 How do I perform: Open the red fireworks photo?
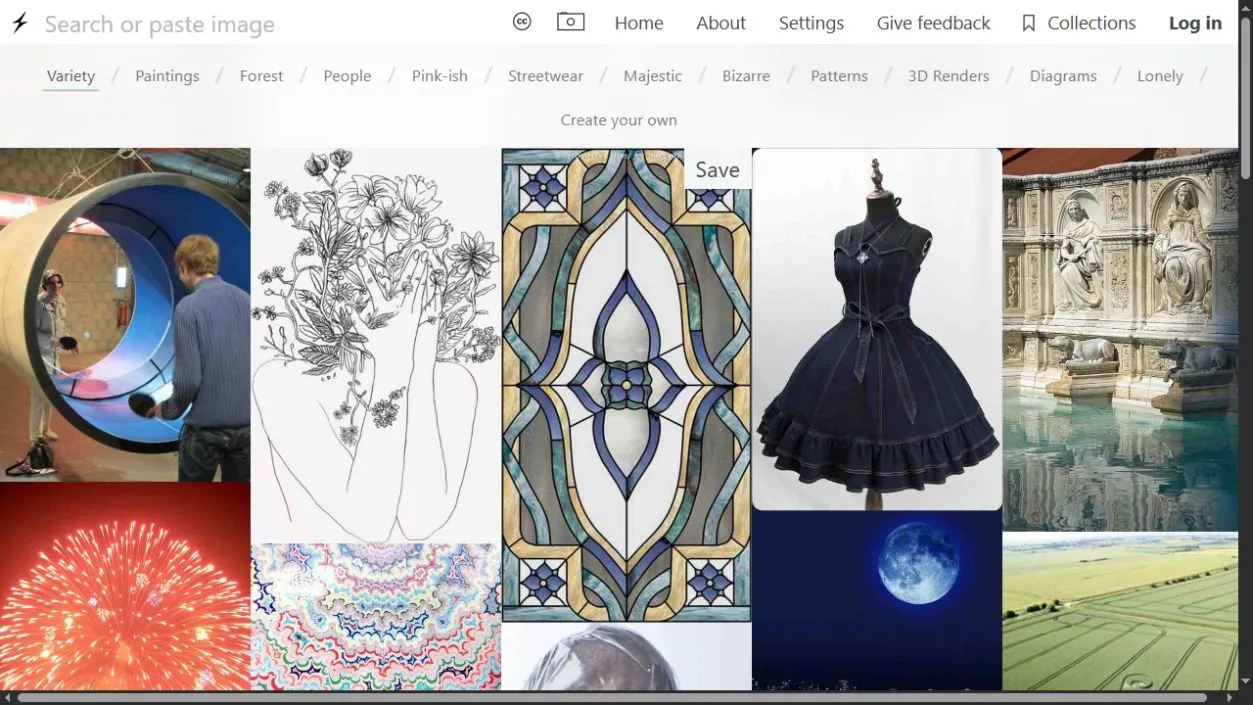coord(125,587)
